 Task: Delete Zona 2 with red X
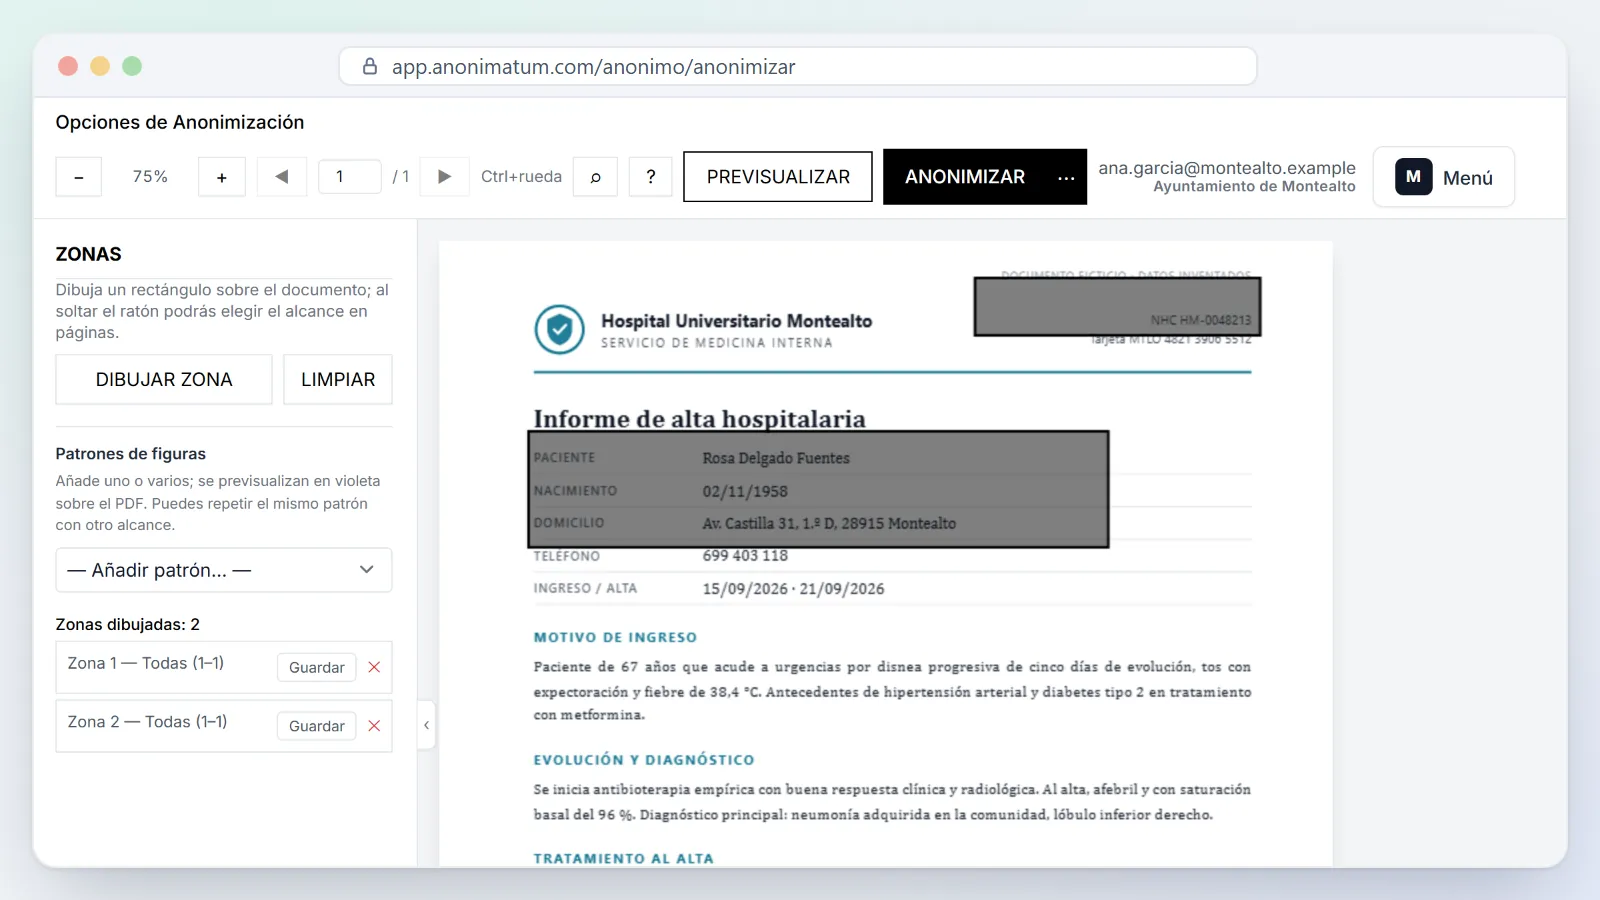point(374,726)
